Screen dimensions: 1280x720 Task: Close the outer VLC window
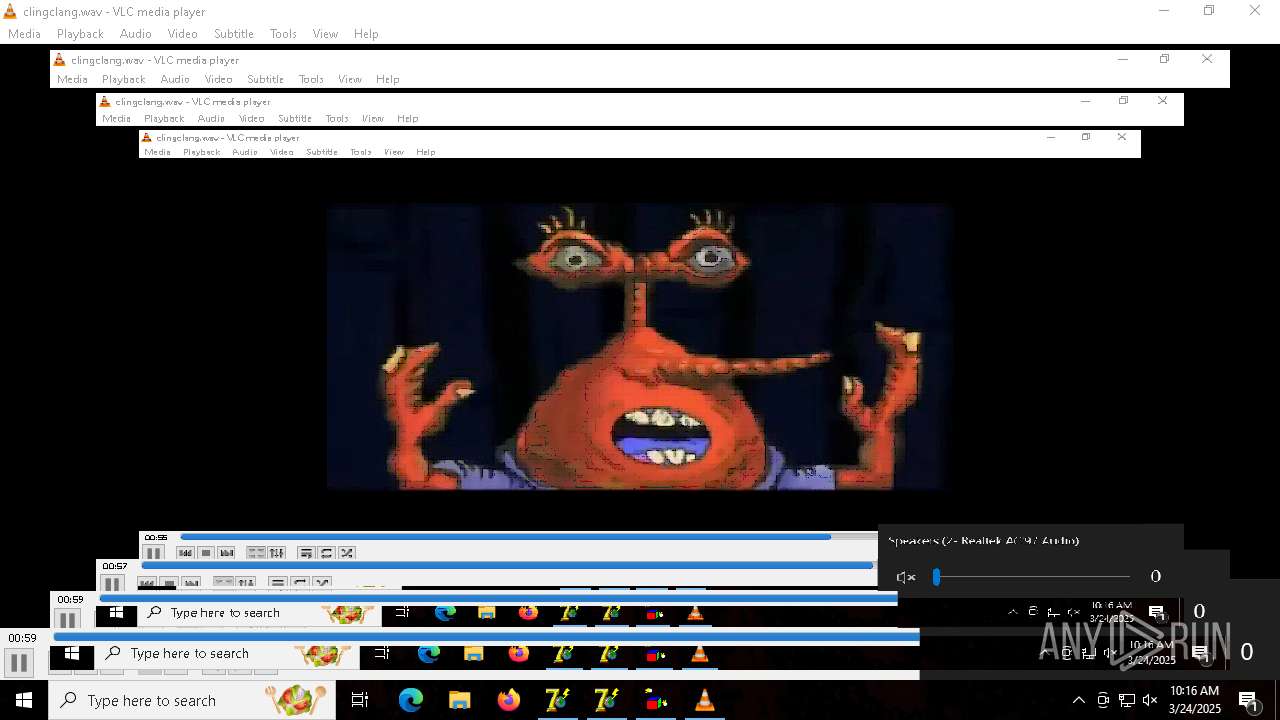[x=1255, y=11]
